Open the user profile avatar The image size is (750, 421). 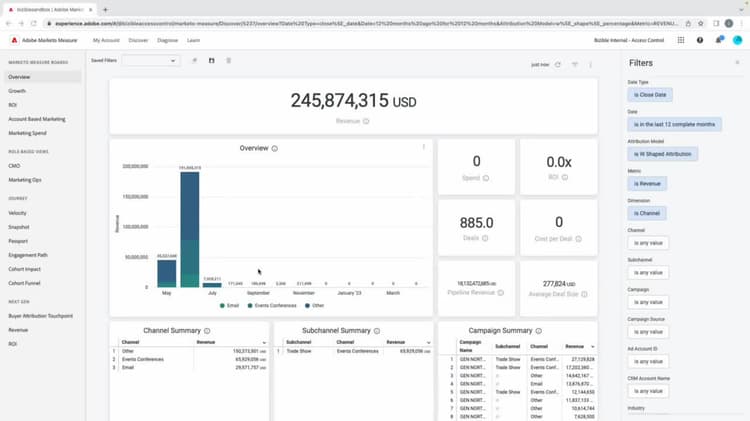pos(738,40)
